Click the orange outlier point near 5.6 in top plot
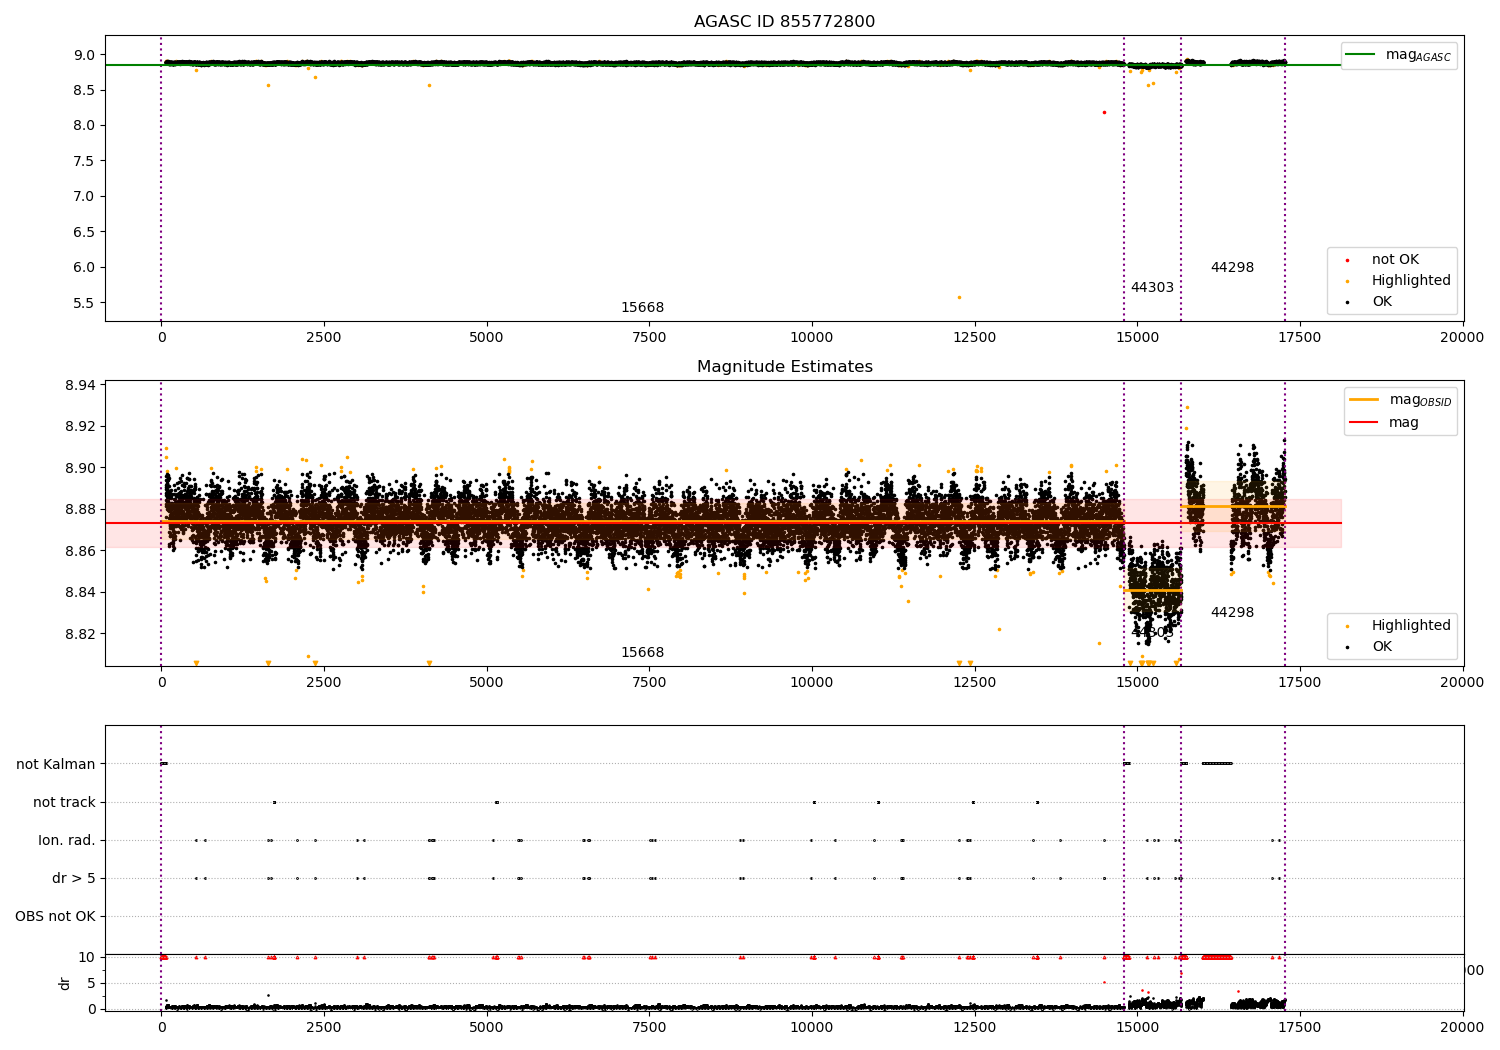The width and height of the screenshot is (1500, 1050). 959,297
